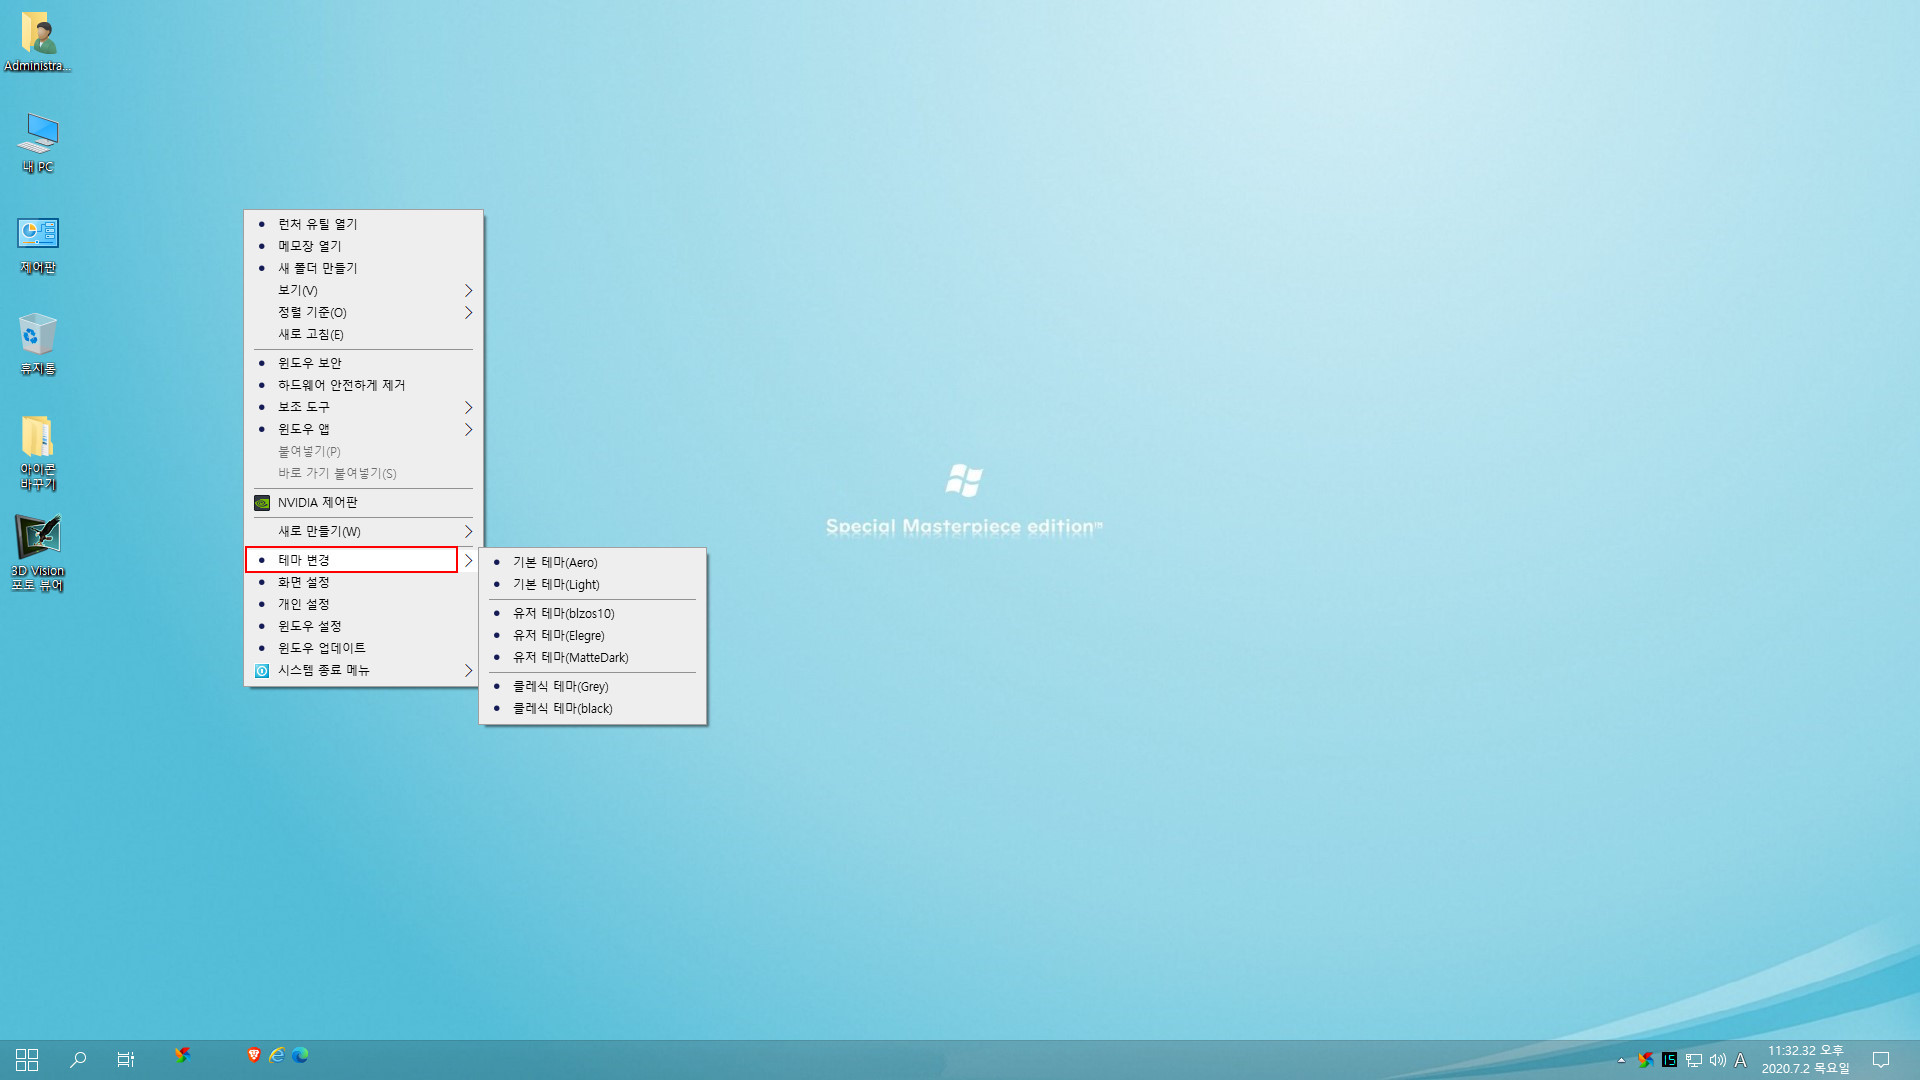Apply 유저 테마(MatteDark) theme
Image resolution: width=1920 pixels, height=1080 pixels.
593,658
